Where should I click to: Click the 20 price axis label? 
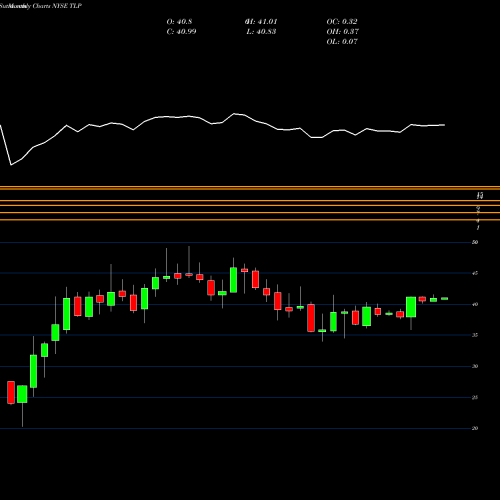[x=475, y=428]
